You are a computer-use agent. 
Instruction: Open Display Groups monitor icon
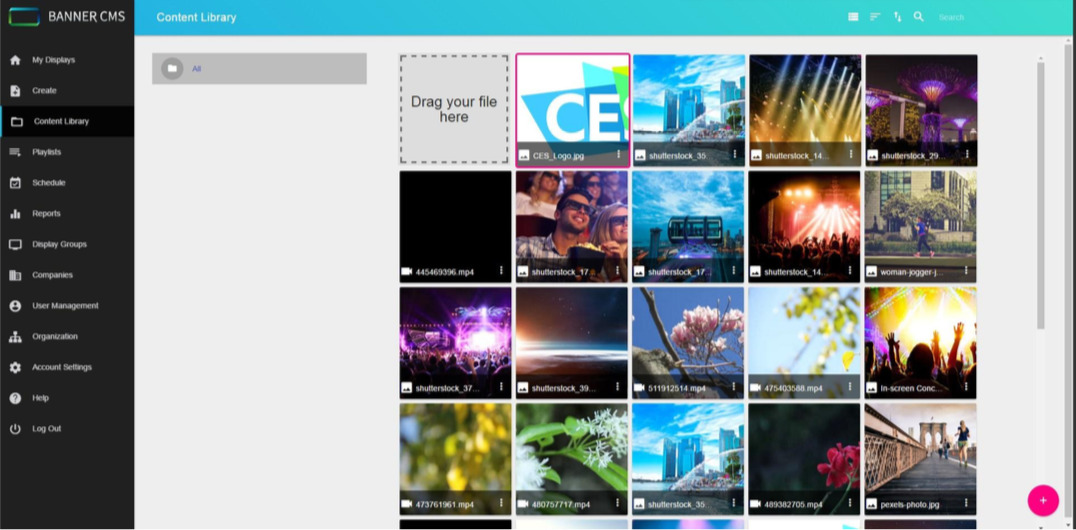[x=15, y=244]
